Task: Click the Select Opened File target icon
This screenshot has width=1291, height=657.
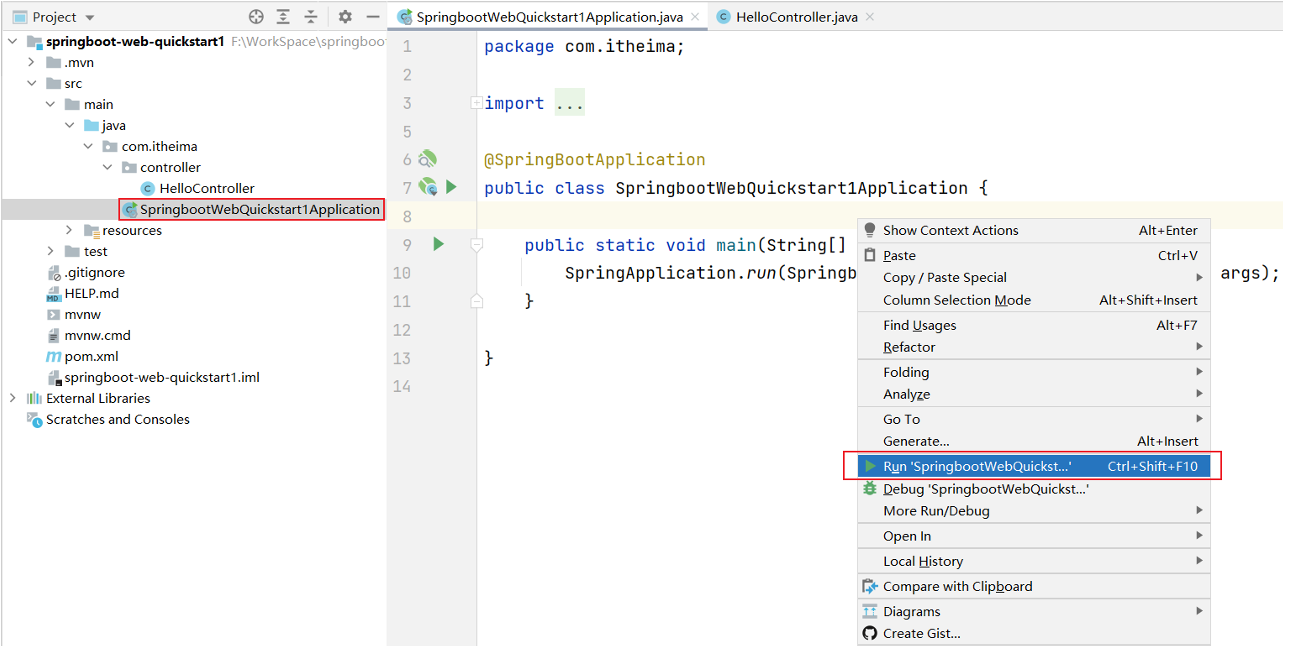Action: pos(256,16)
